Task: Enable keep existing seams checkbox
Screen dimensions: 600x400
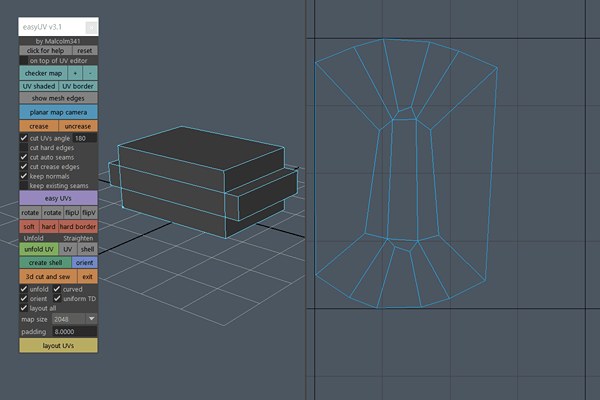Action: [24, 185]
